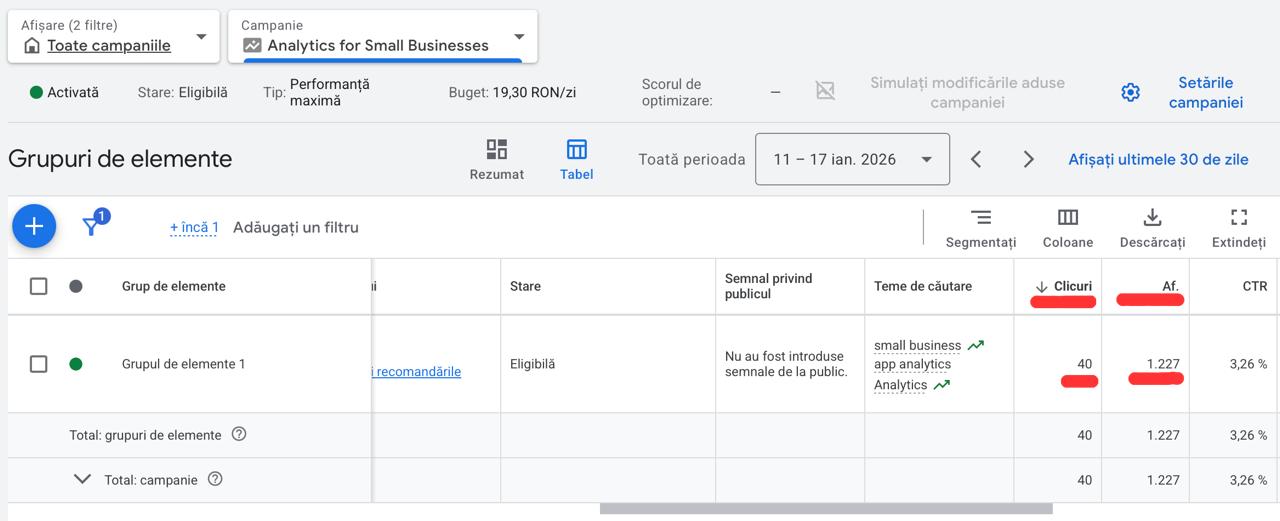The height and width of the screenshot is (521, 1280).
Task: Open the filter funnel icon
Action: point(91,227)
